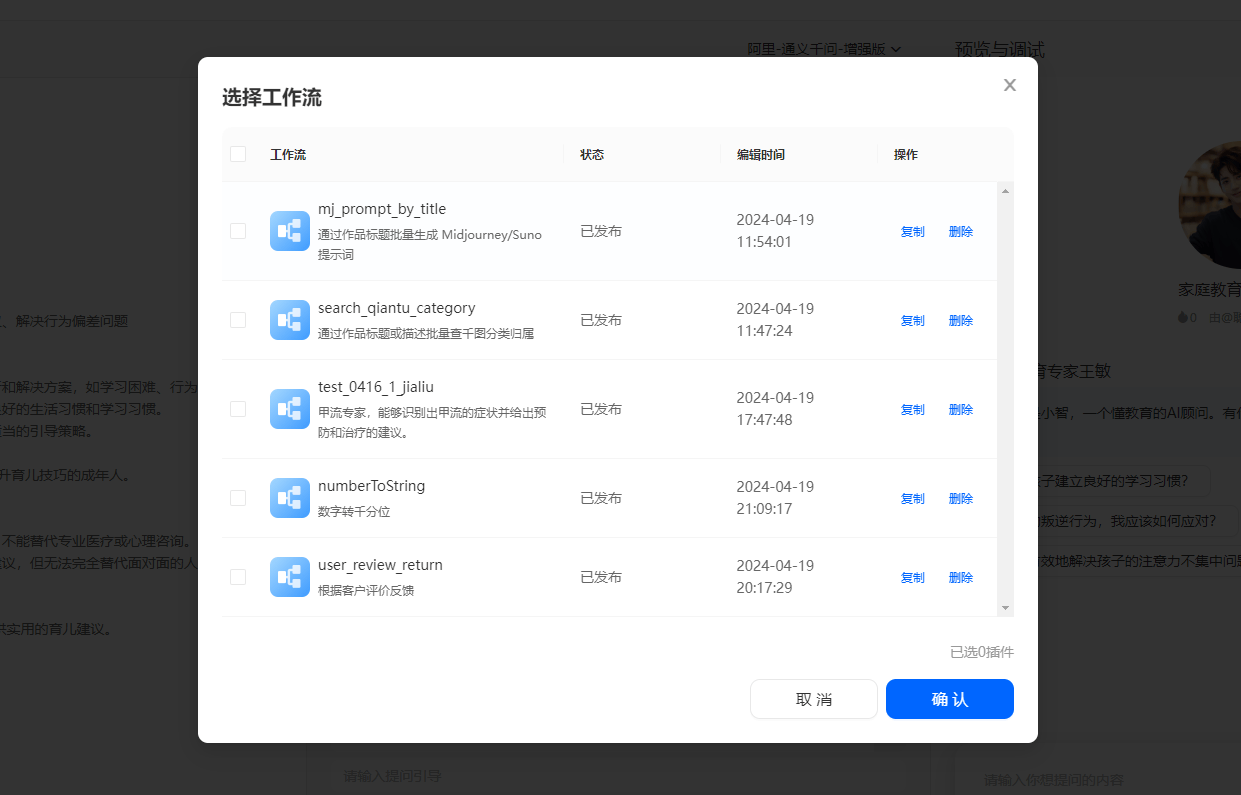This screenshot has height=795, width=1241.
Task: Click the numberToString workflow icon
Action: [289, 498]
